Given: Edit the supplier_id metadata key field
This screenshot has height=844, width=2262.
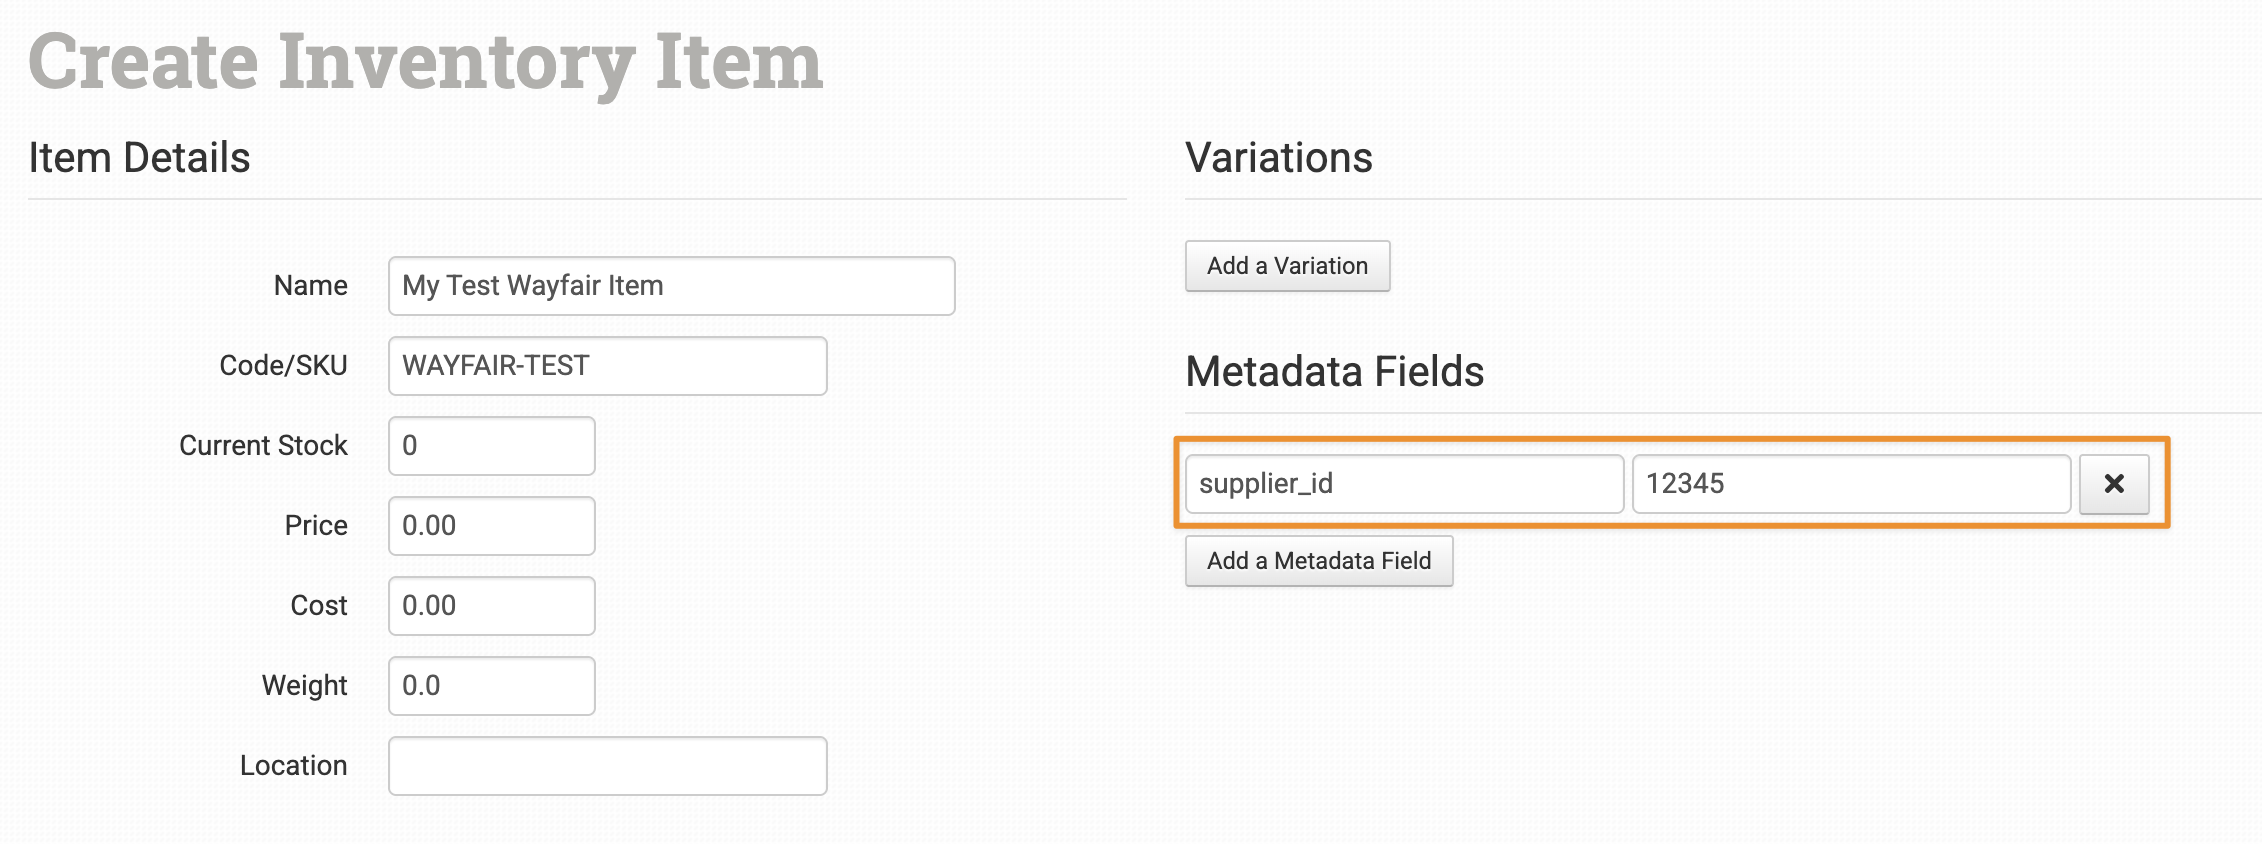Looking at the screenshot, I should [1403, 485].
